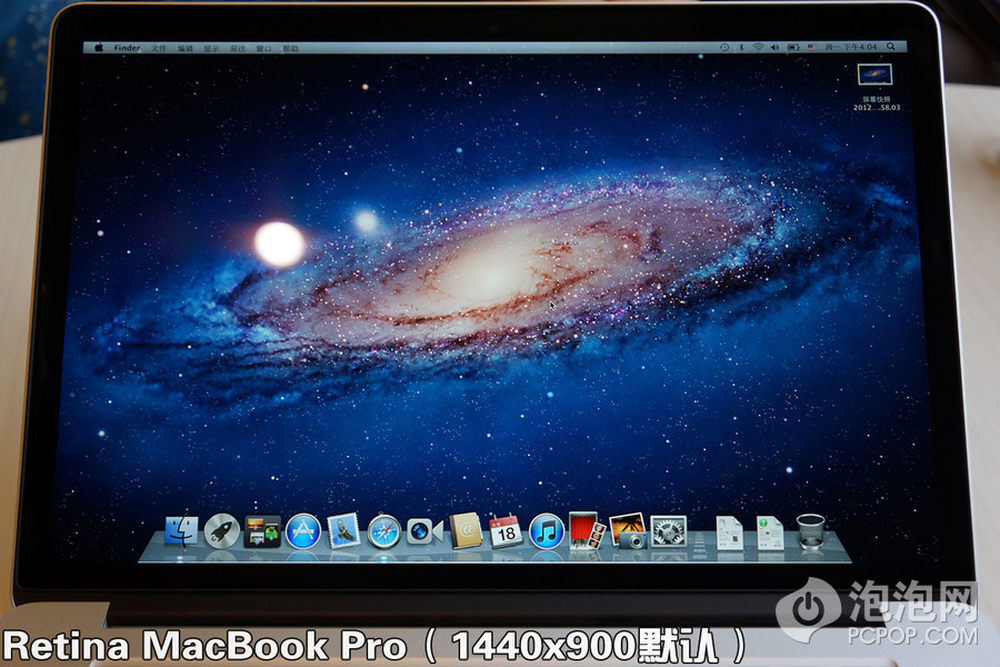Open FaceTime camera icon in Dock
This screenshot has width=1000, height=667.
click(425, 531)
